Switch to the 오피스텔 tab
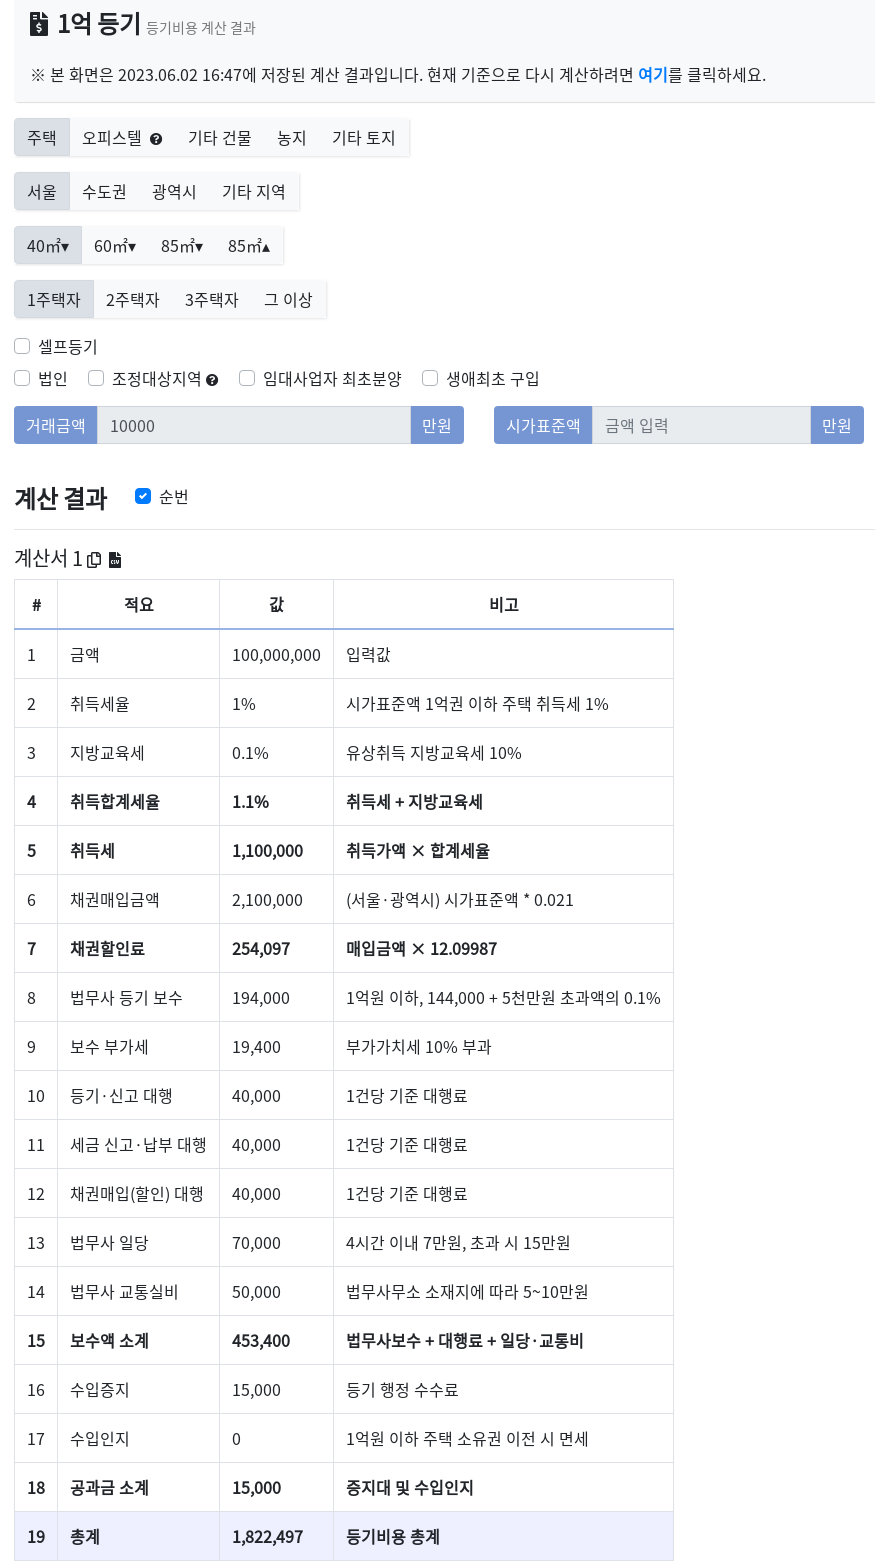876x1568 pixels. [x=122, y=138]
